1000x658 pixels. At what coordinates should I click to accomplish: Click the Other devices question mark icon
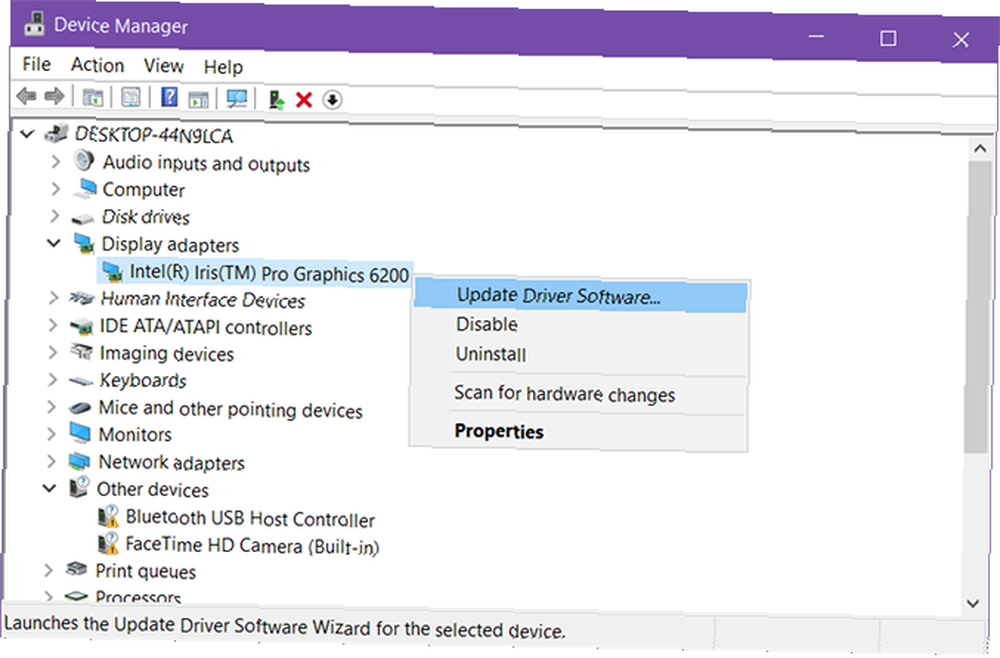[78, 487]
